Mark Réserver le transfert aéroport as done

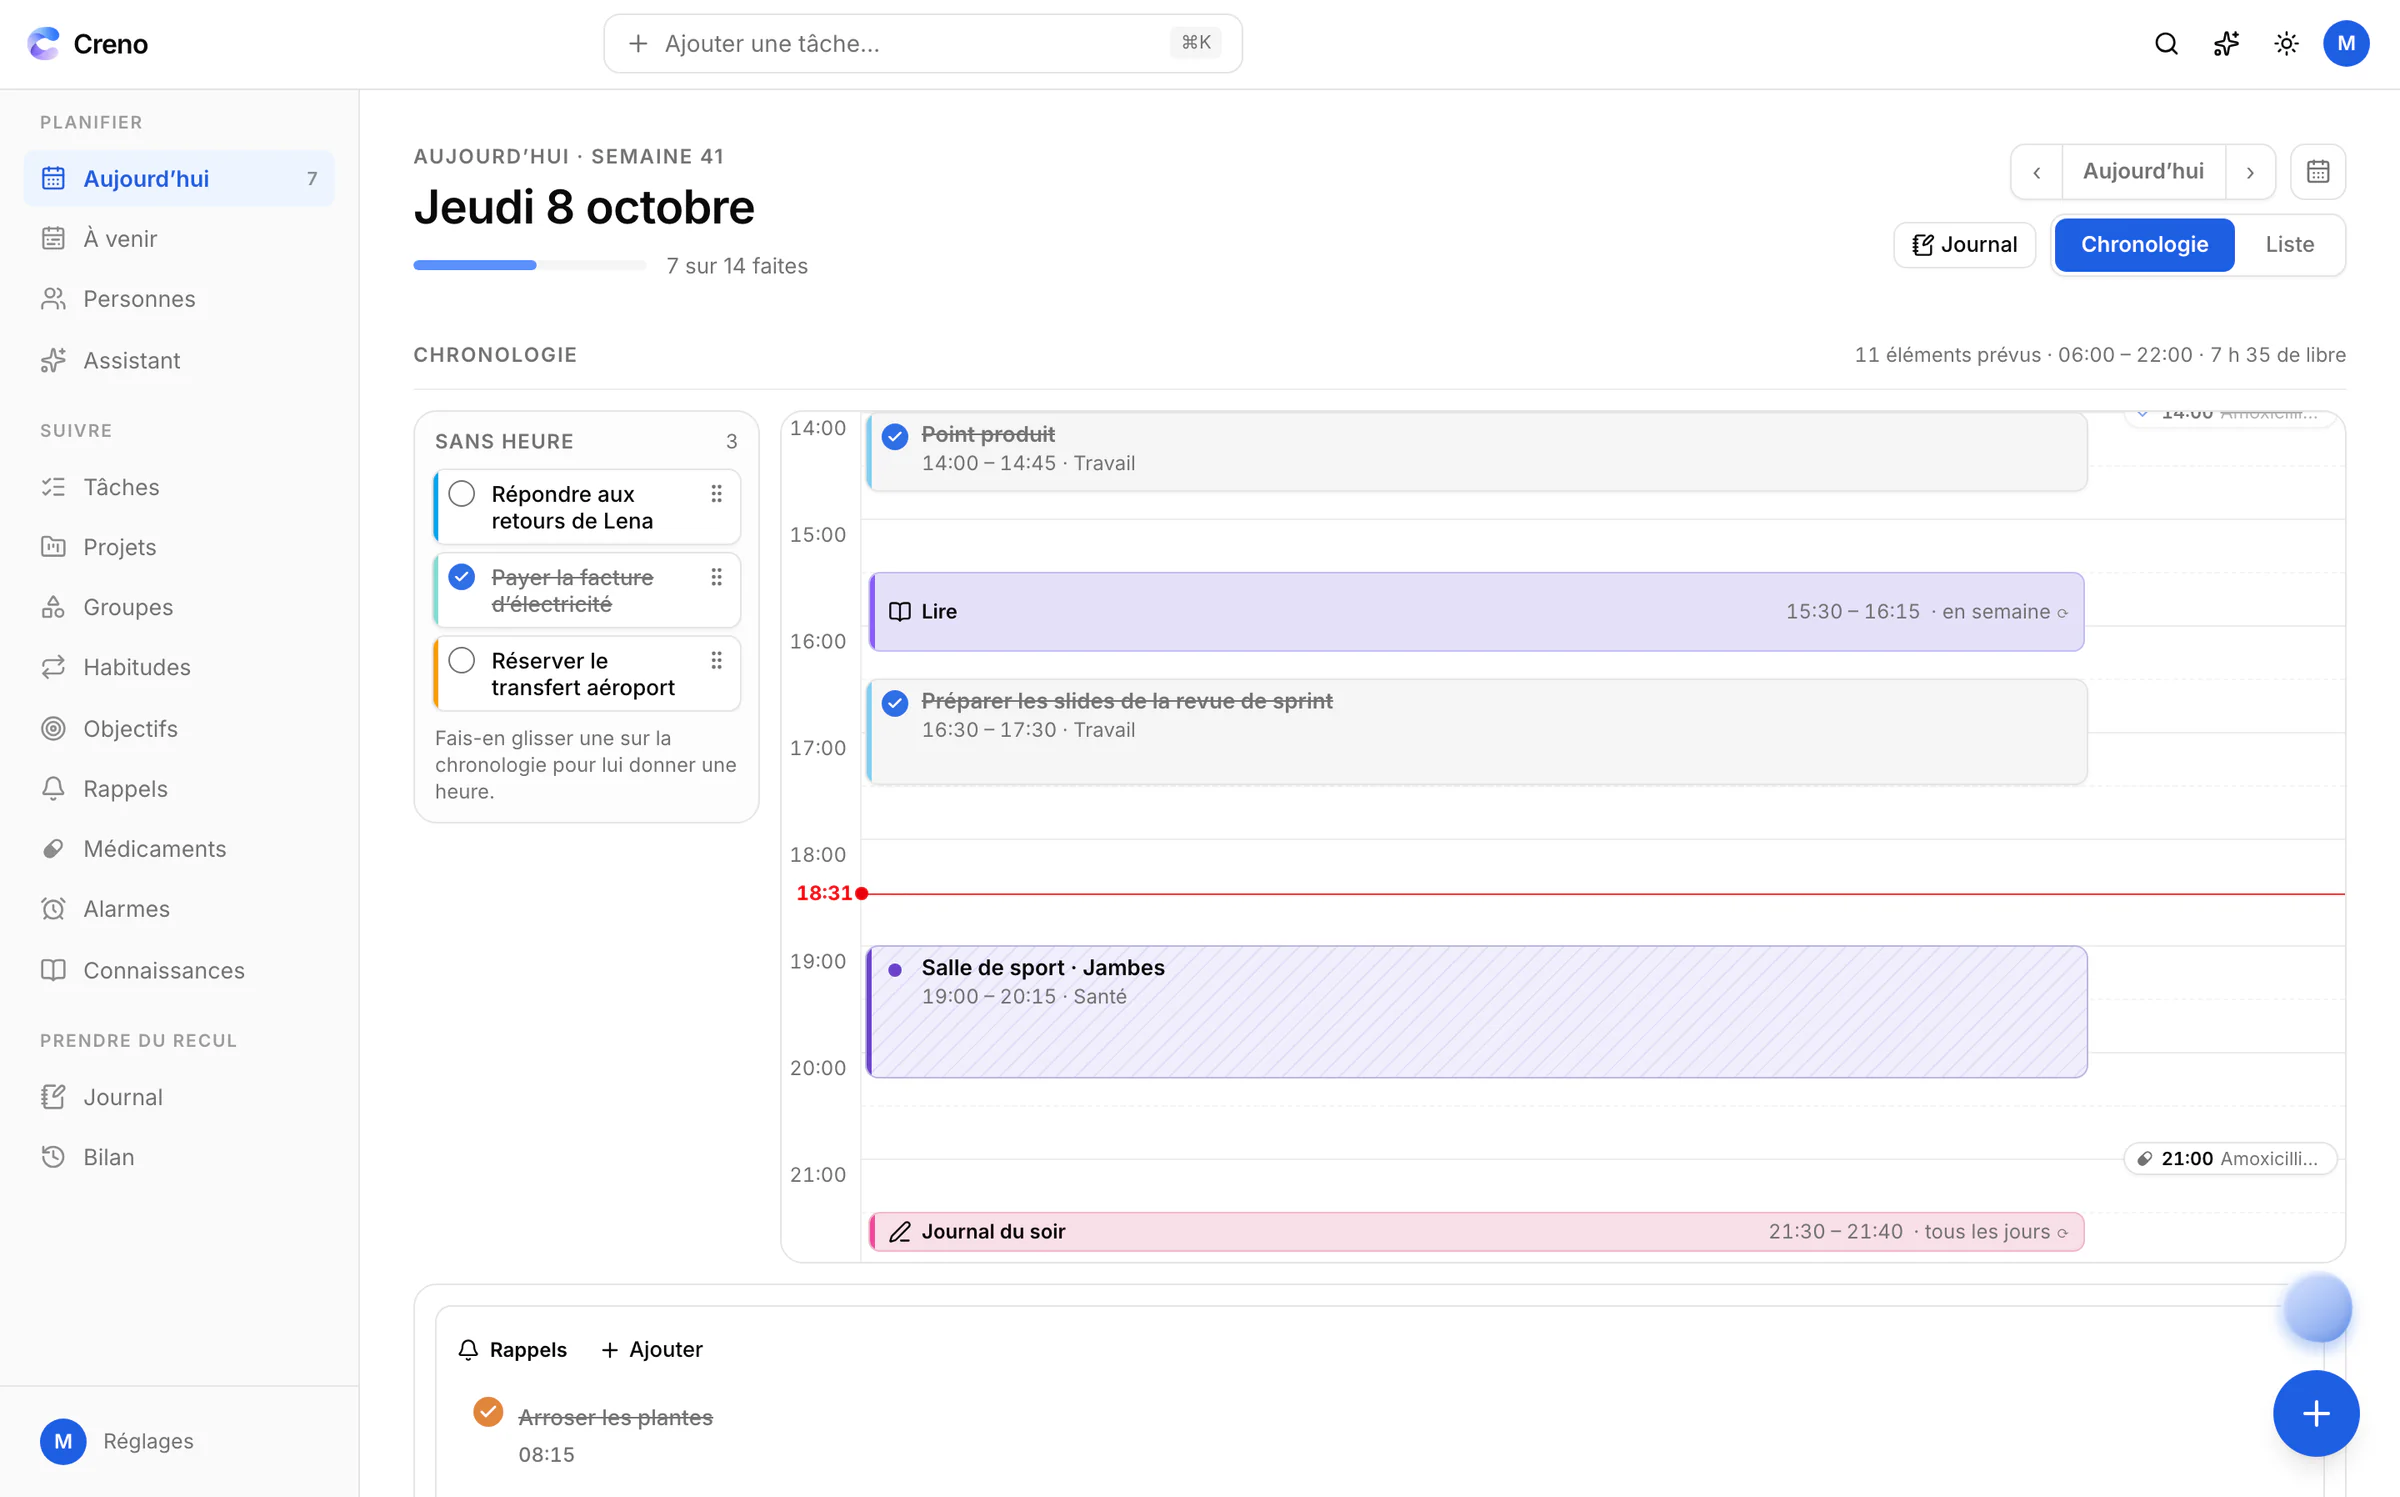tap(462, 660)
